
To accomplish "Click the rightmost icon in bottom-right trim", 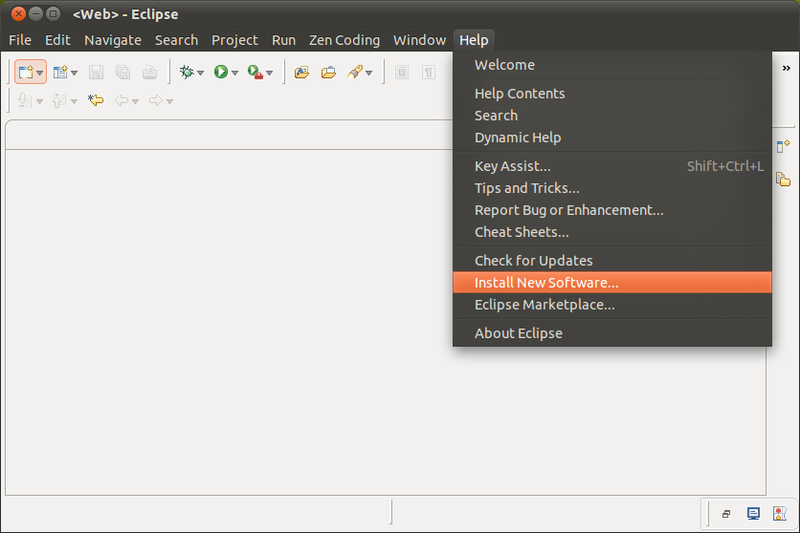I will pyautogui.click(x=780, y=513).
